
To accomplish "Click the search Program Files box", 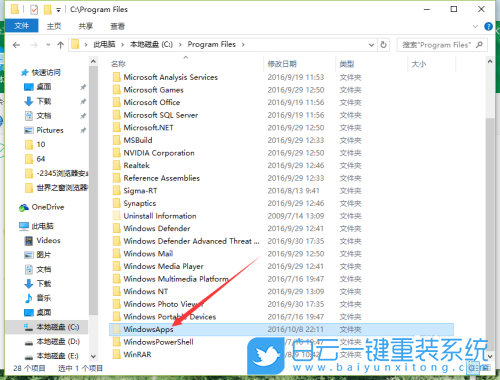I will pos(442,45).
